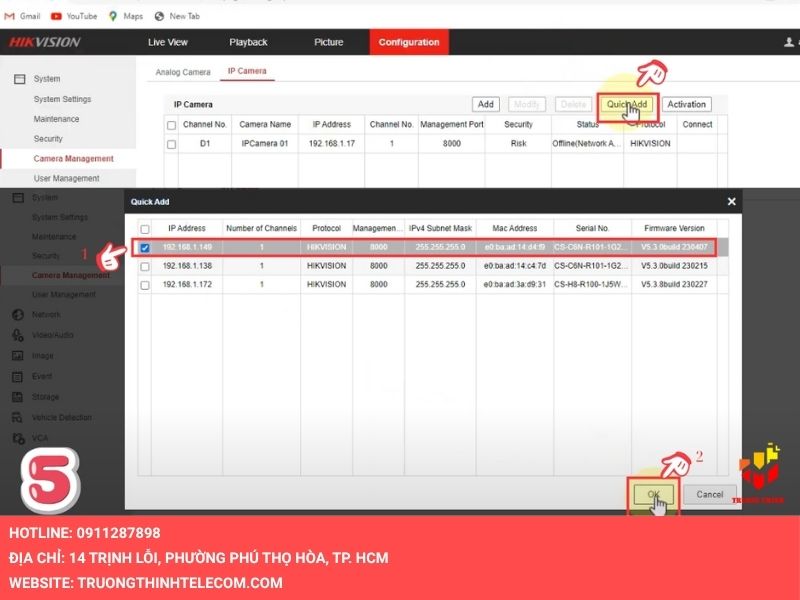Expand the System section in sidebar
This screenshot has height=600, width=800.
point(46,79)
